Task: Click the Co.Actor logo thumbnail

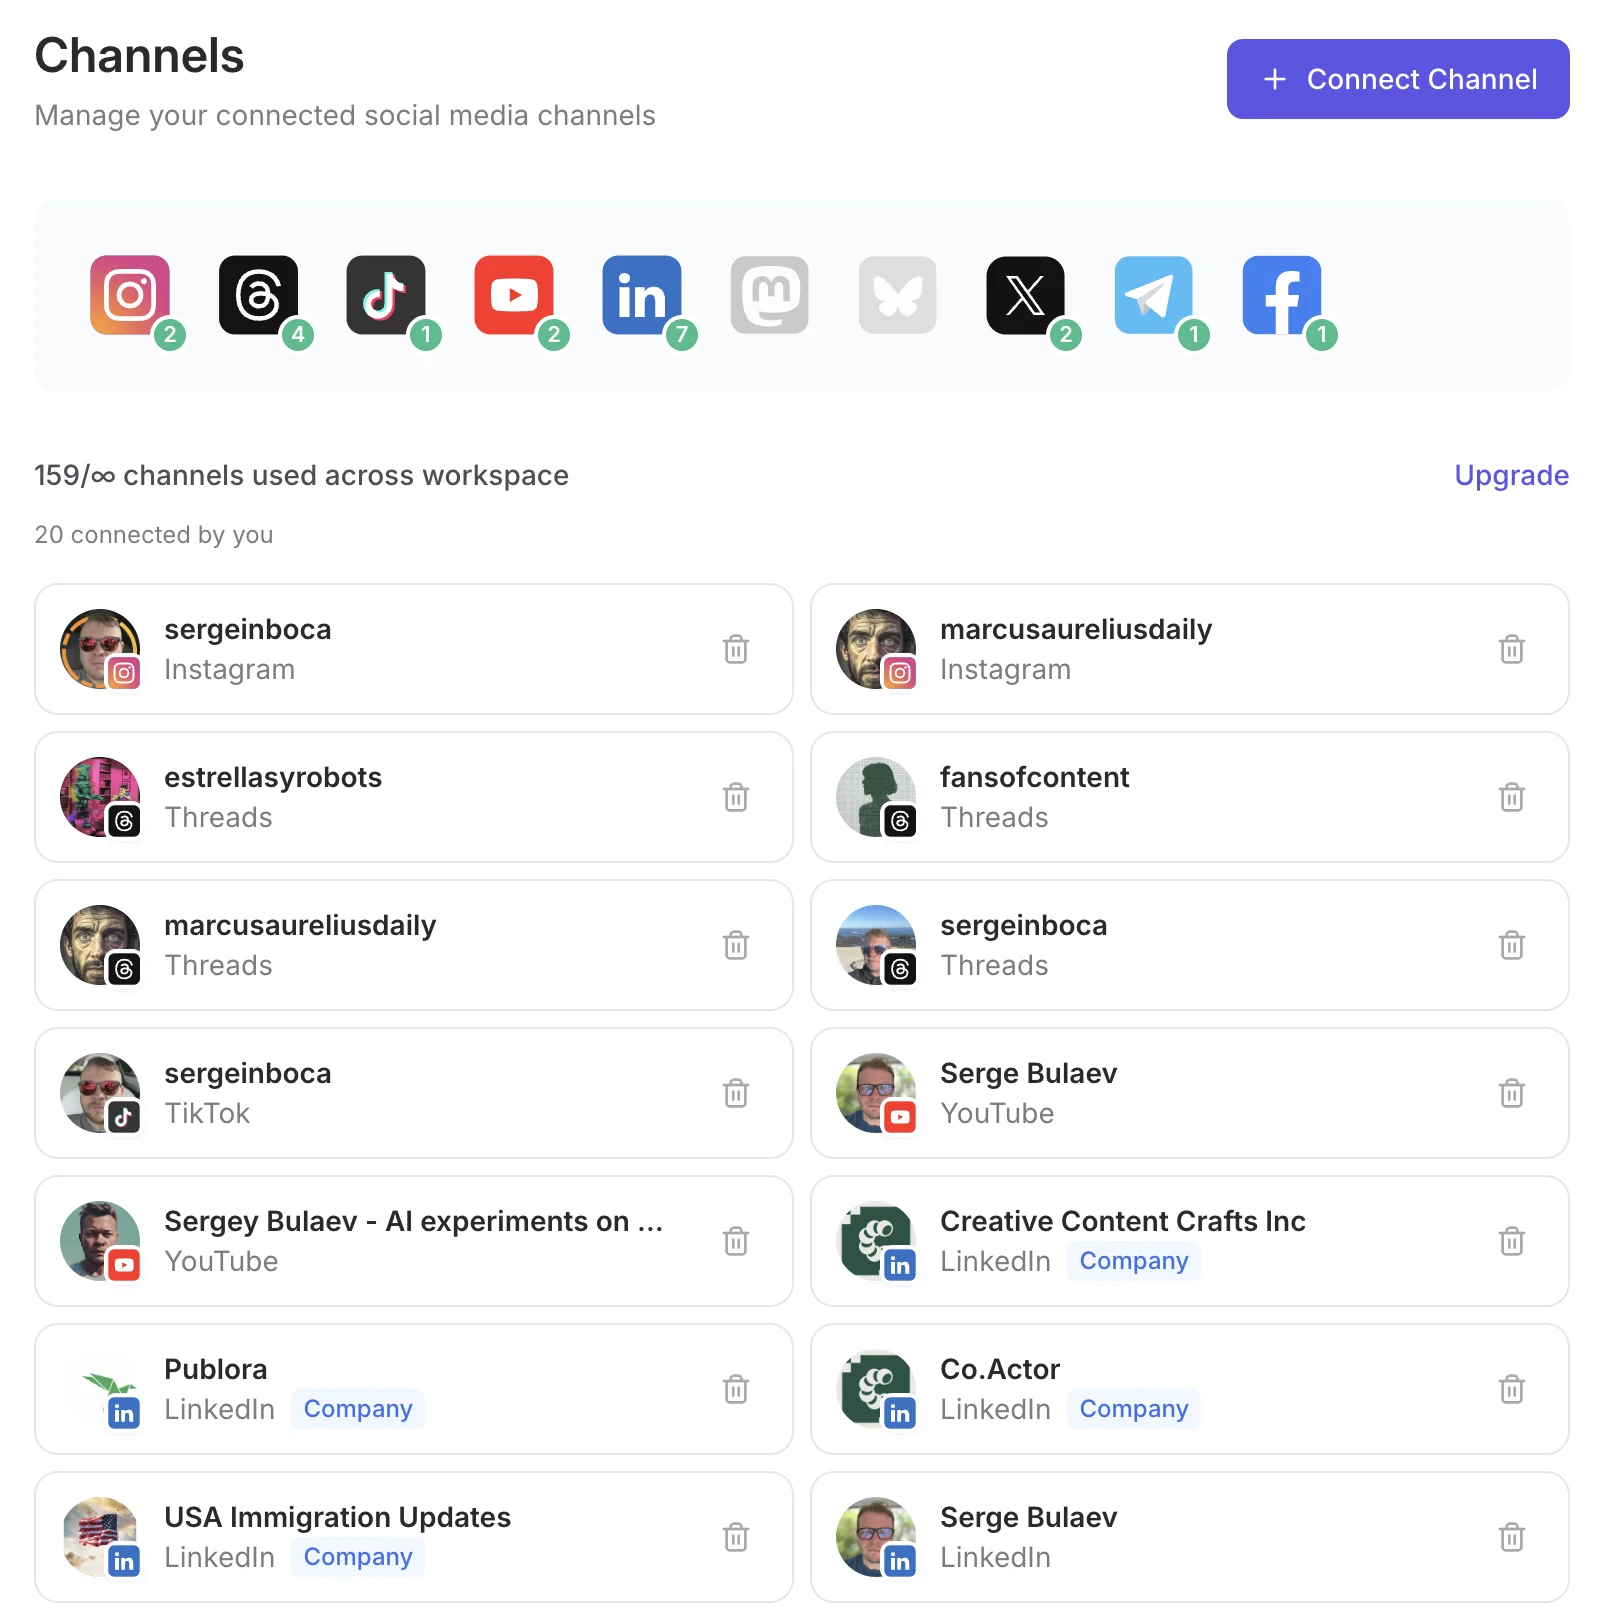Action: [x=876, y=1389]
